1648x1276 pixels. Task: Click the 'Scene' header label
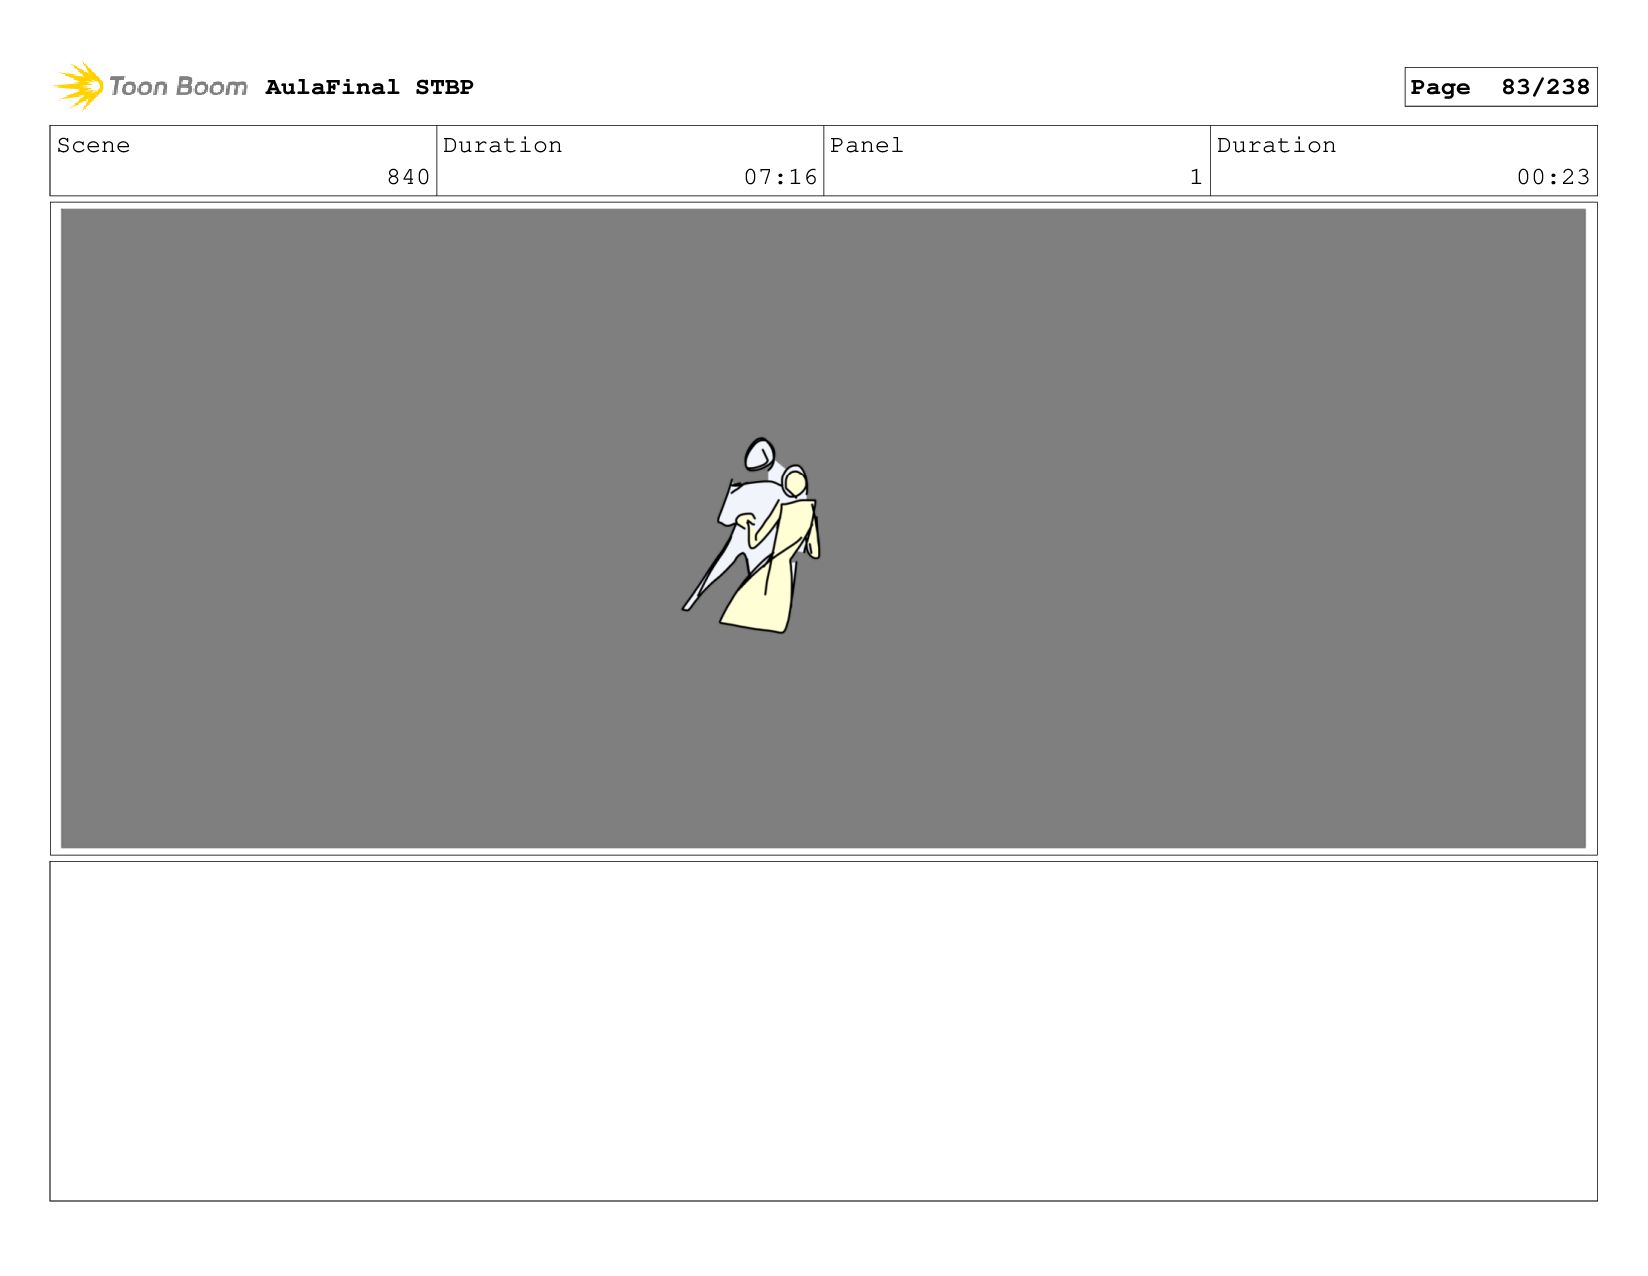pos(93,145)
